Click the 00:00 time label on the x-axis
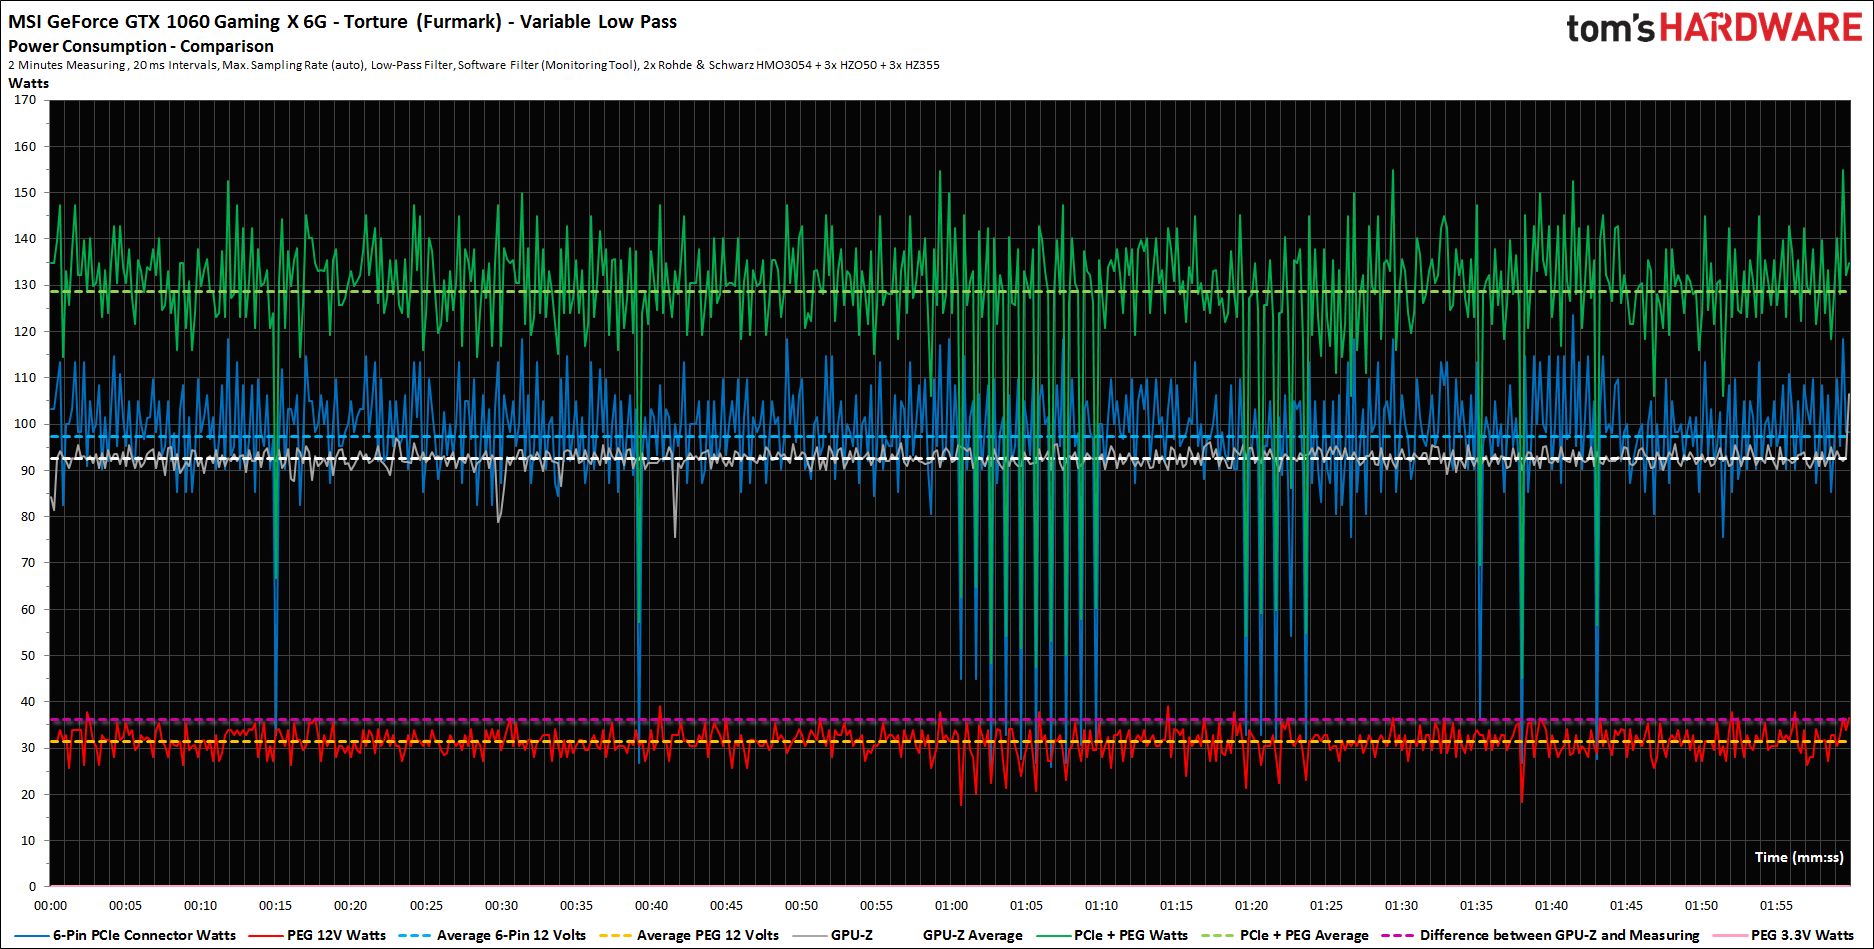1874x949 pixels. pyautogui.click(x=50, y=906)
